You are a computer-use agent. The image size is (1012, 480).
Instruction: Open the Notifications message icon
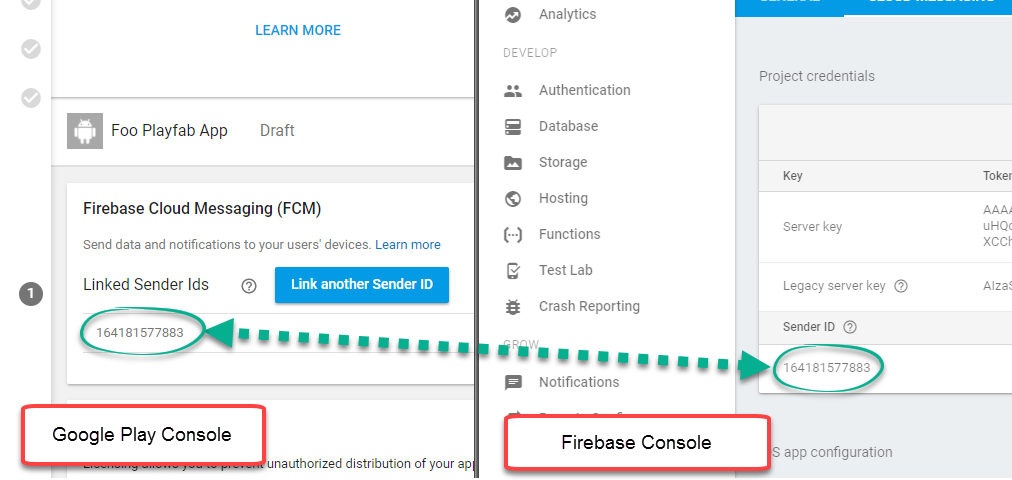[x=513, y=383]
